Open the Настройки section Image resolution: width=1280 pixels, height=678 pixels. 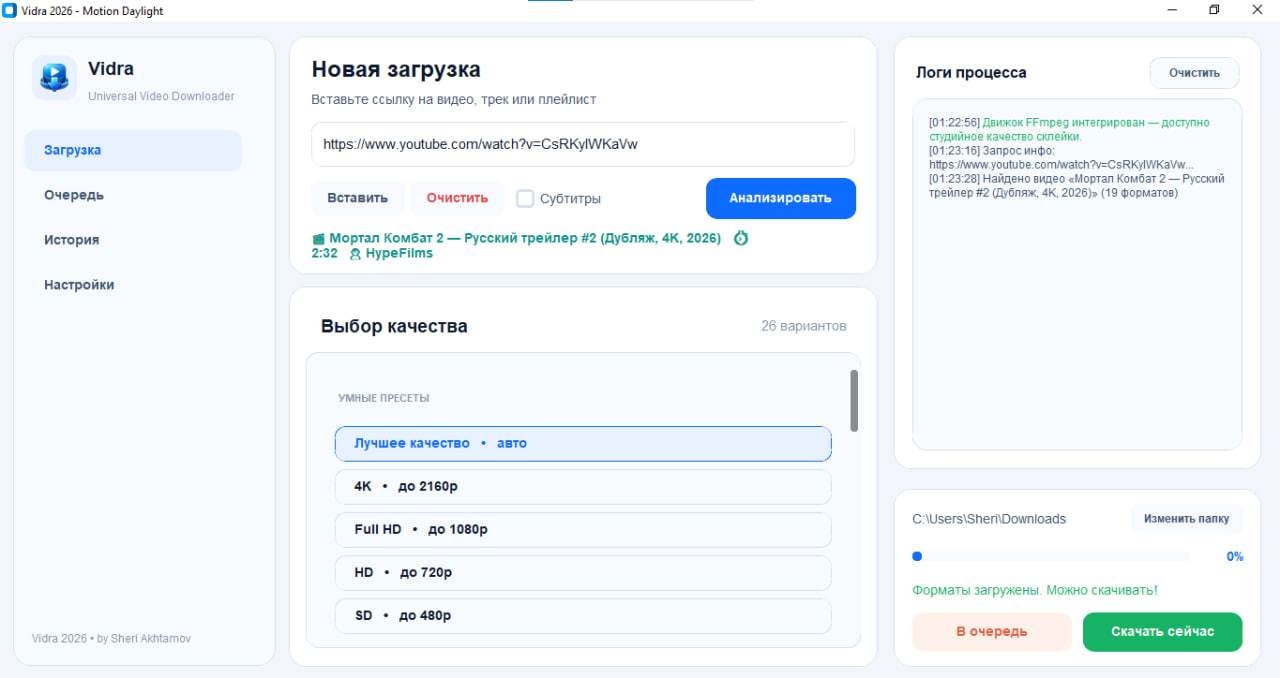[x=79, y=285]
